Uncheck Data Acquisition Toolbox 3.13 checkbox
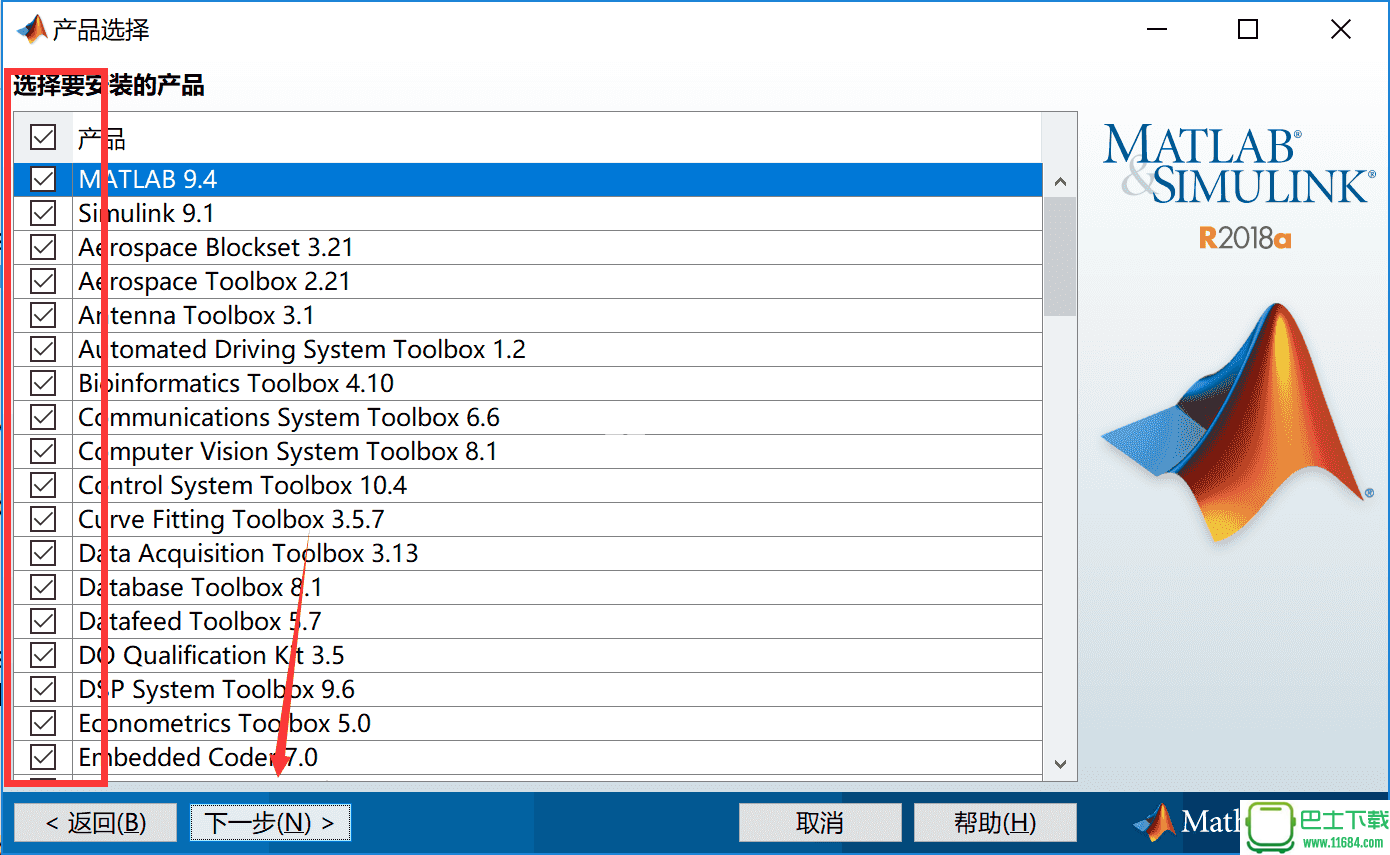This screenshot has height=855, width=1390. tap(43, 553)
